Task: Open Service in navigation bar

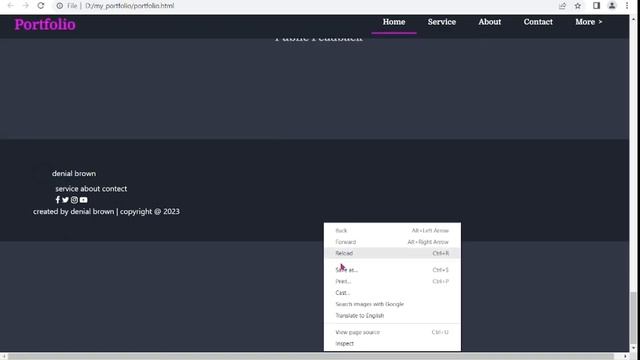Action: pyautogui.click(x=442, y=22)
